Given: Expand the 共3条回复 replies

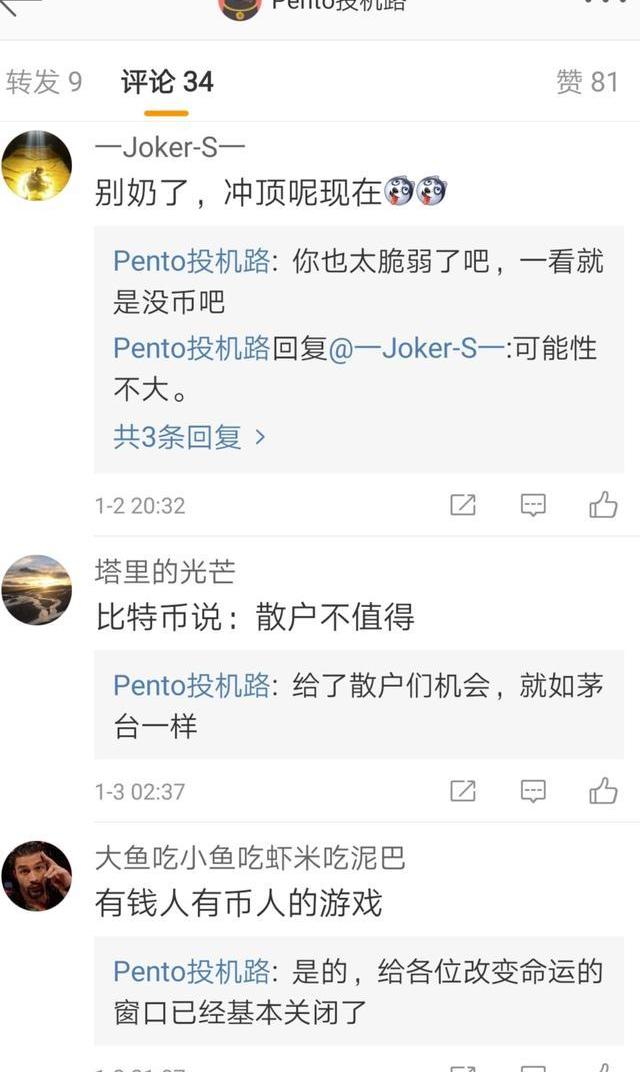Looking at the screenshot, I should (x=189, y=437).
